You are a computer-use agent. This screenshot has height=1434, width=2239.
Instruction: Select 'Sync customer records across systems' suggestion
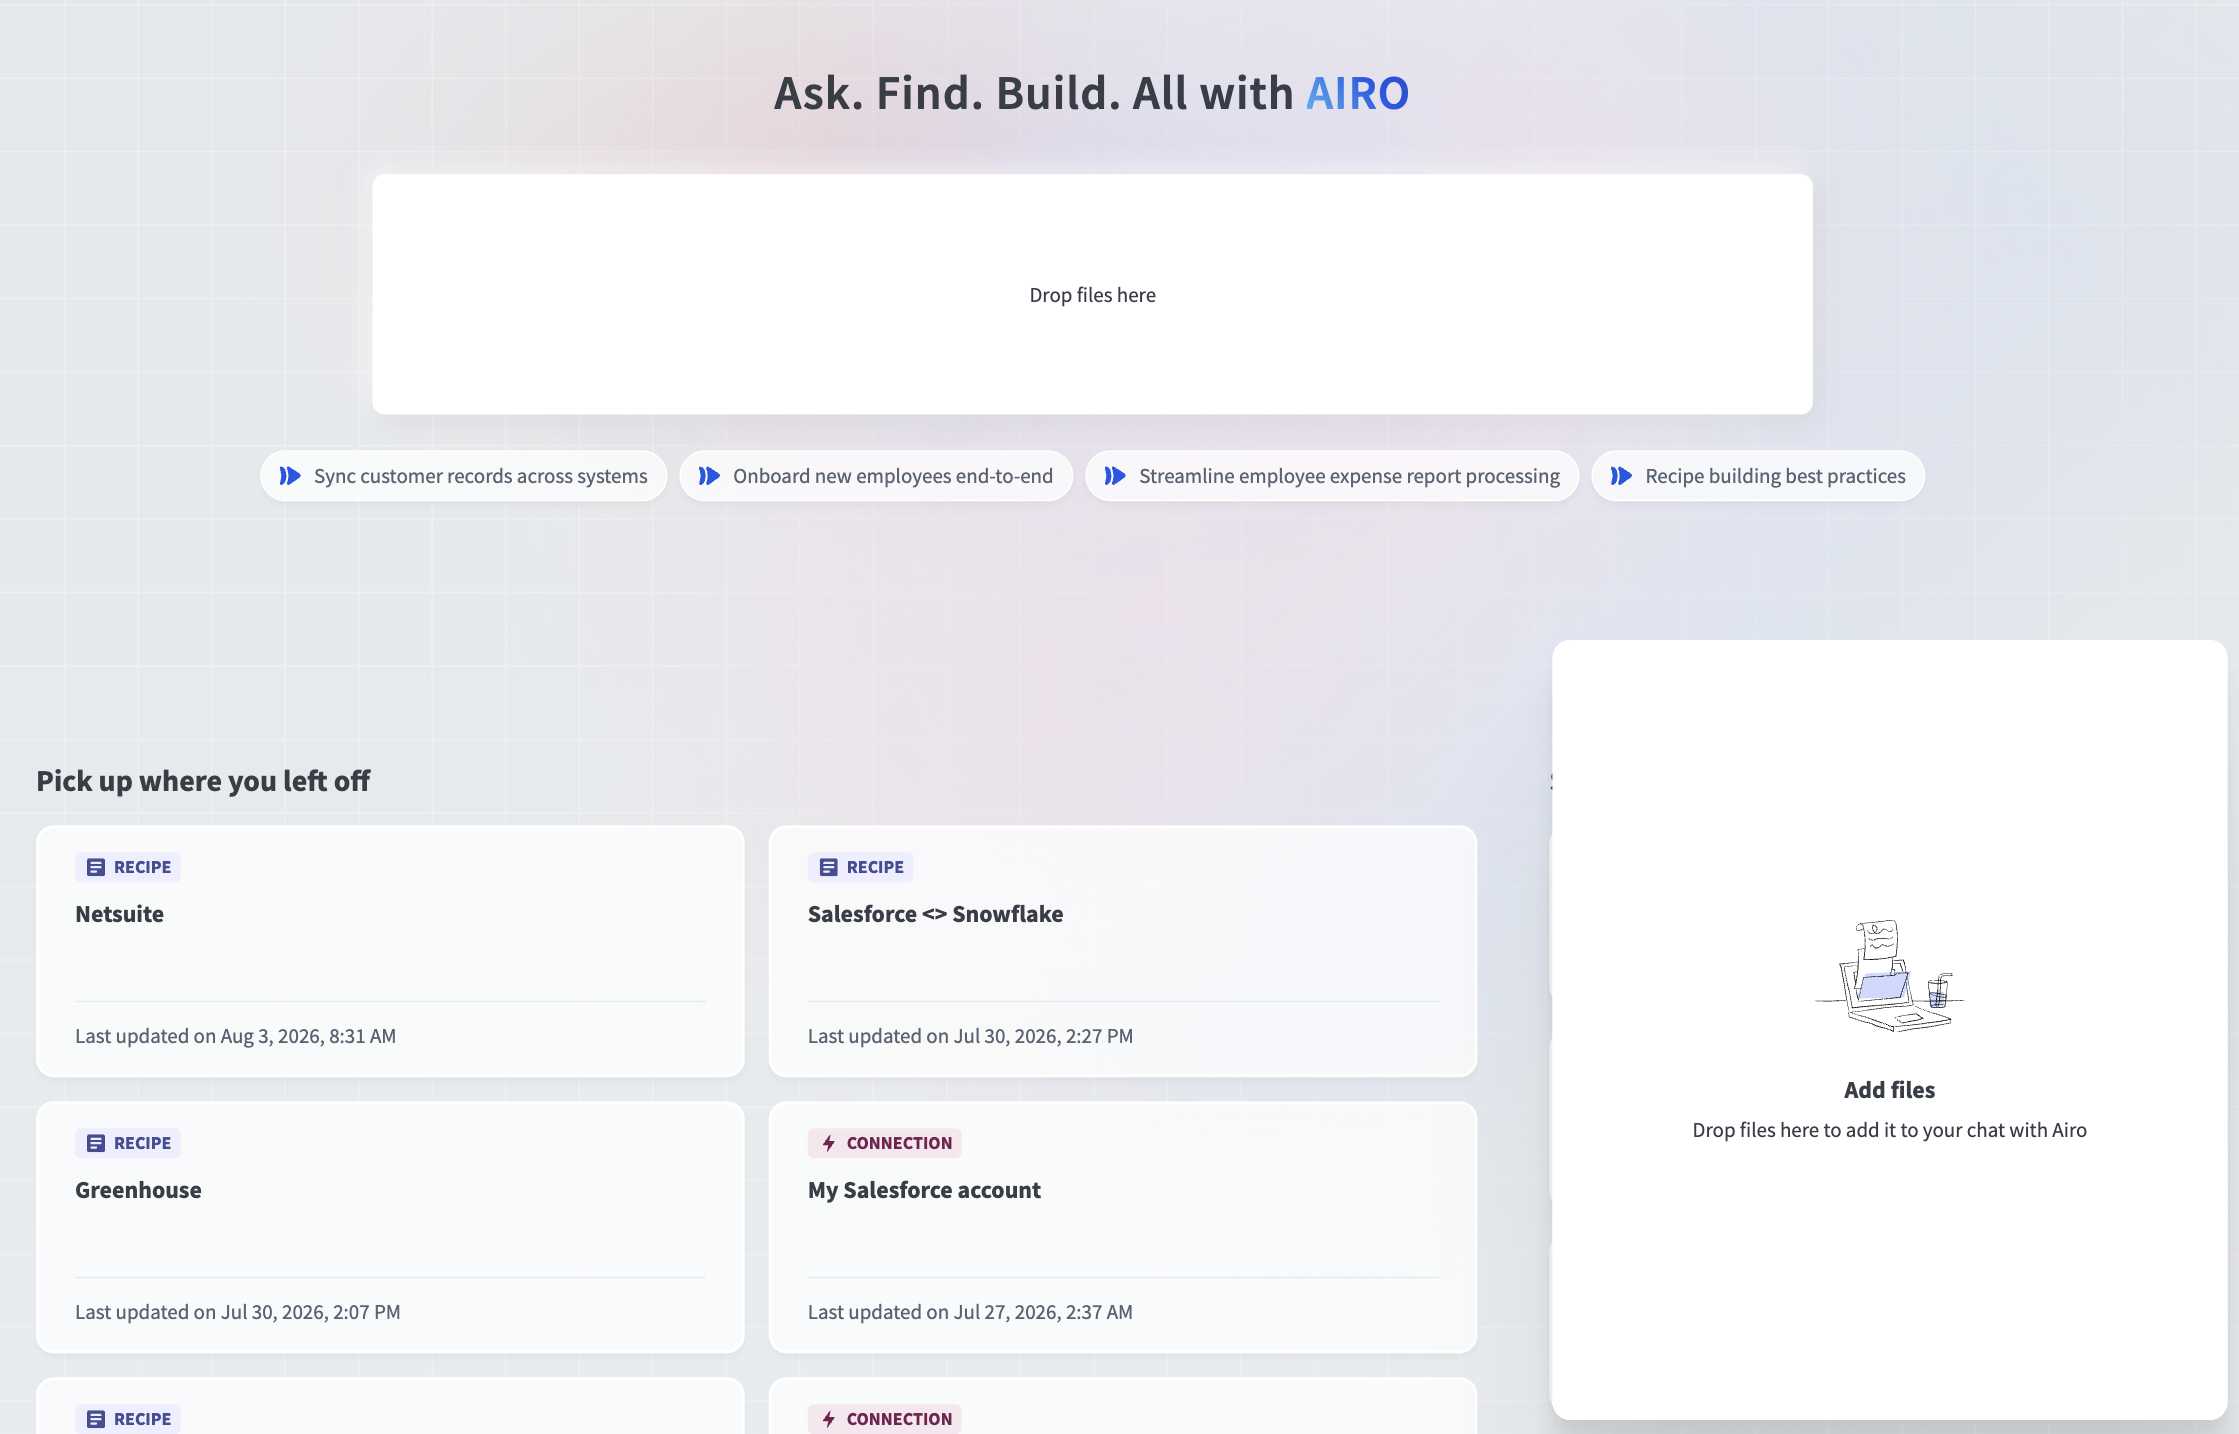pos(464,476)
